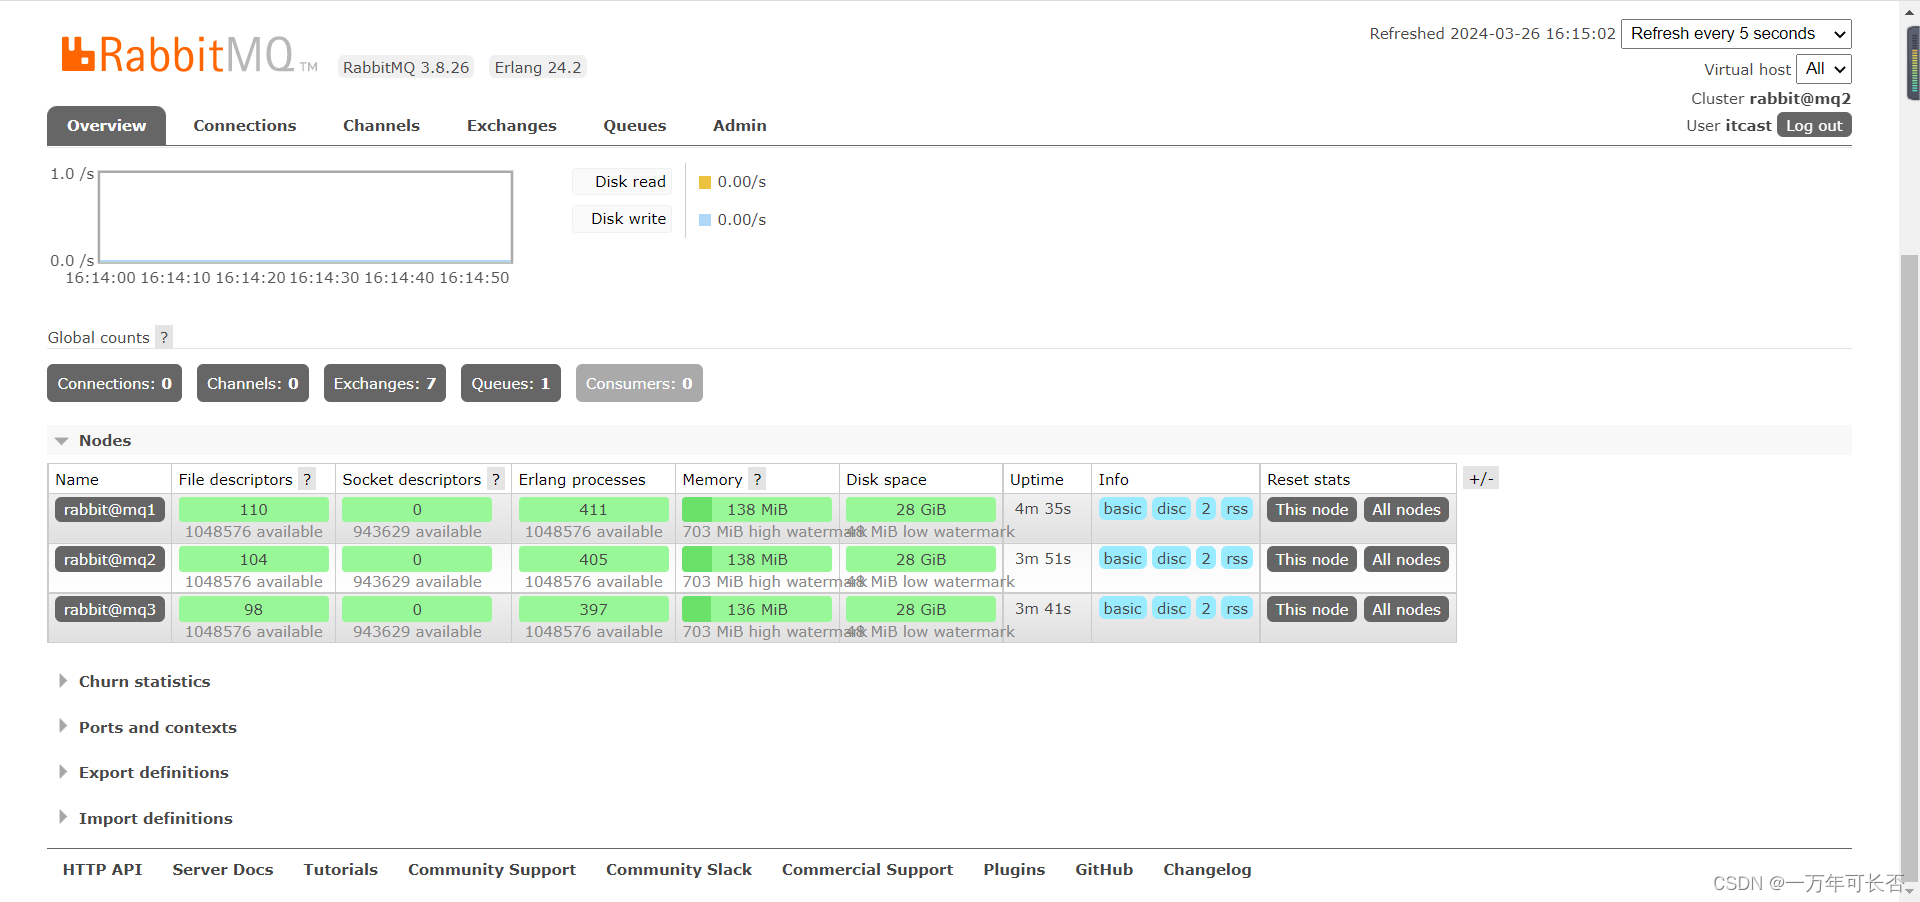Switch to the Admin tab
Screen dimensions: 1920x902
coord(739,126)
